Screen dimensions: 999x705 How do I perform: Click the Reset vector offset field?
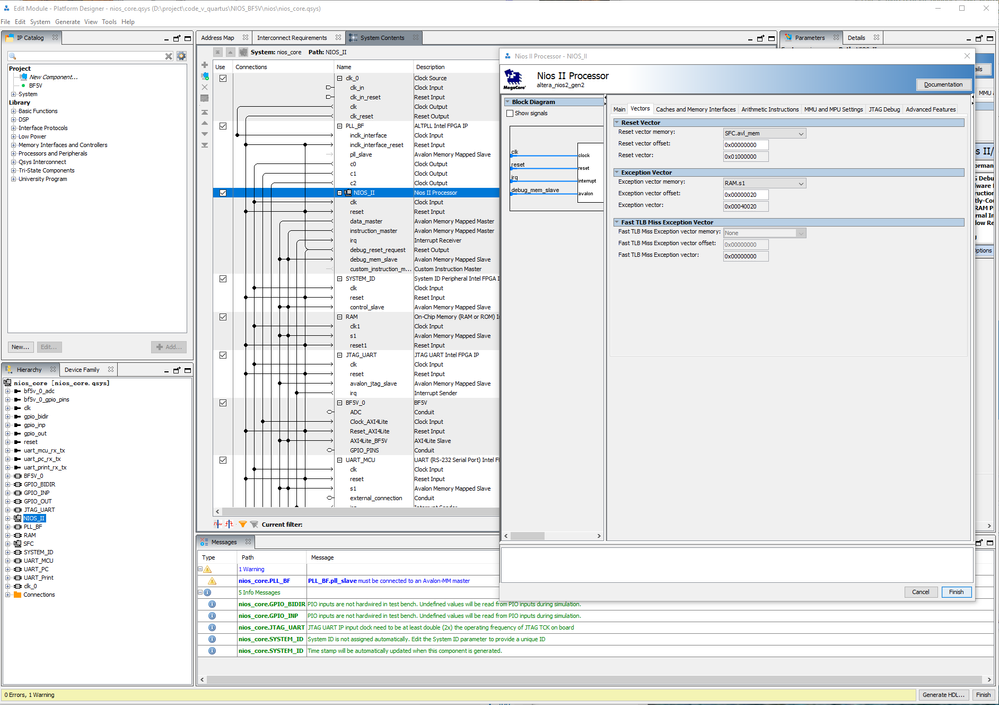[x=745, y=144]
